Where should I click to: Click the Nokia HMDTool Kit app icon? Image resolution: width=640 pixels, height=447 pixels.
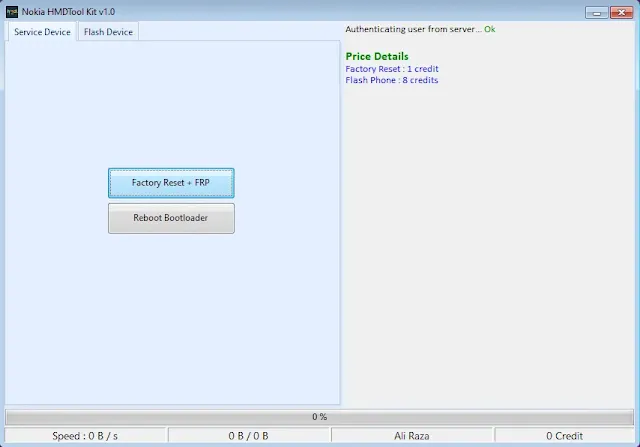coord(12,12)
